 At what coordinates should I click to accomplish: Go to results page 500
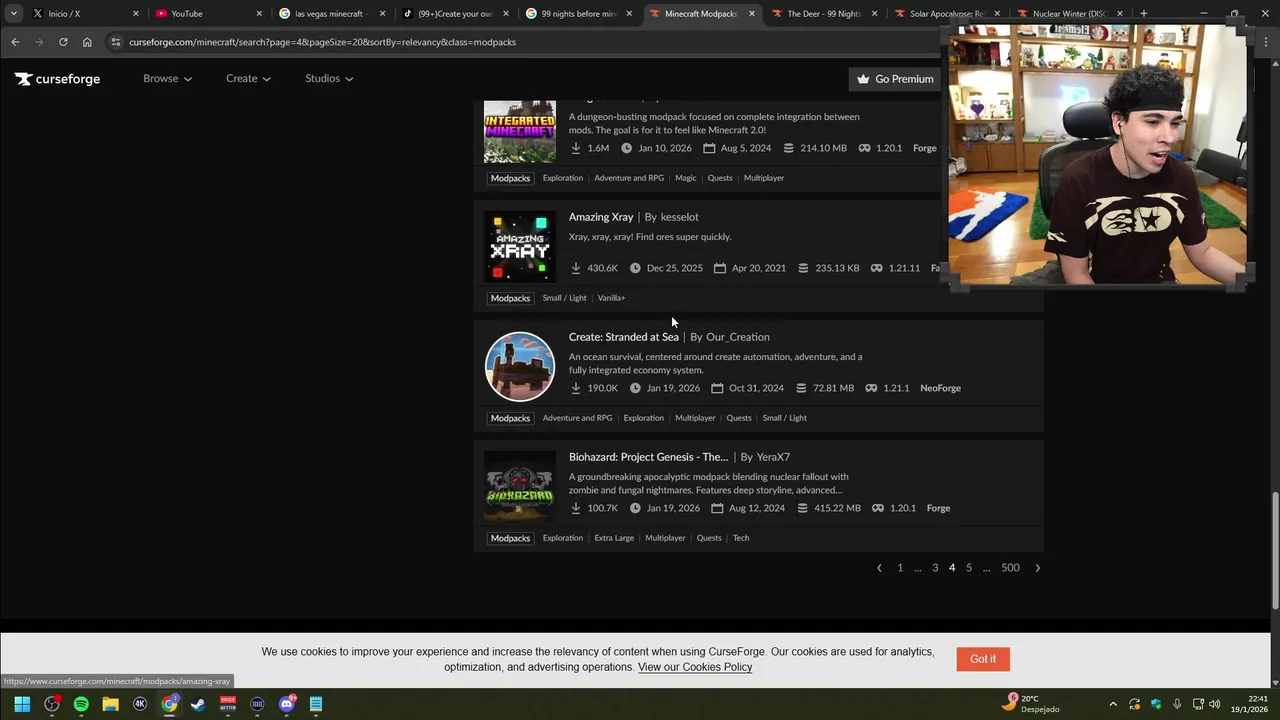coord(1010,568)
